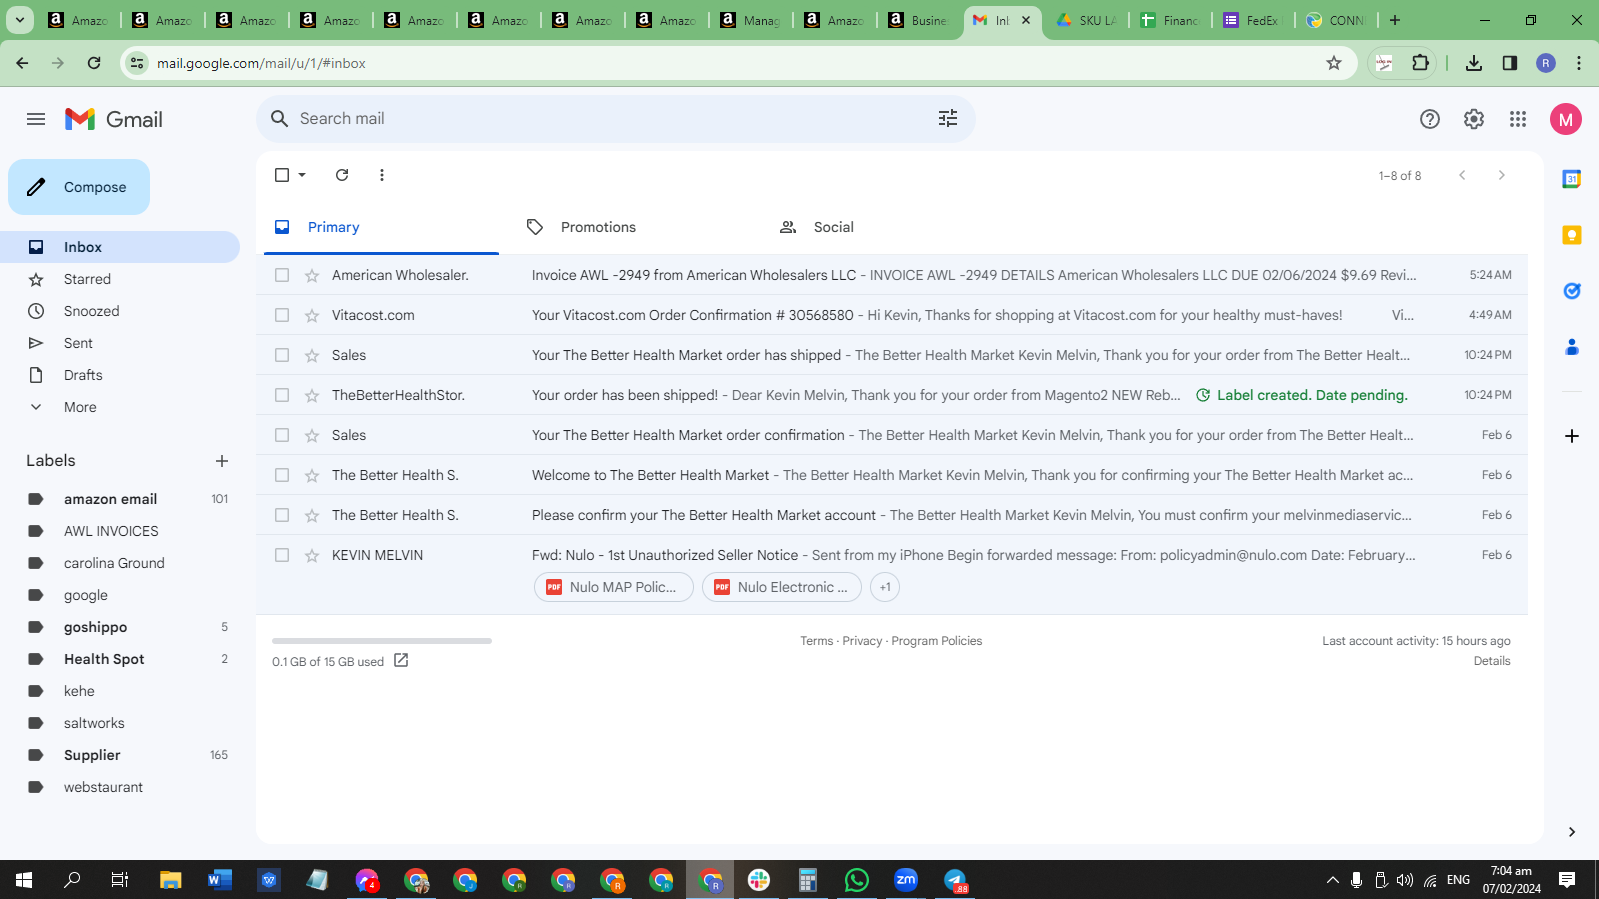
Task: Select the Vitacost.com email checkbox
Action: (282, 315)
